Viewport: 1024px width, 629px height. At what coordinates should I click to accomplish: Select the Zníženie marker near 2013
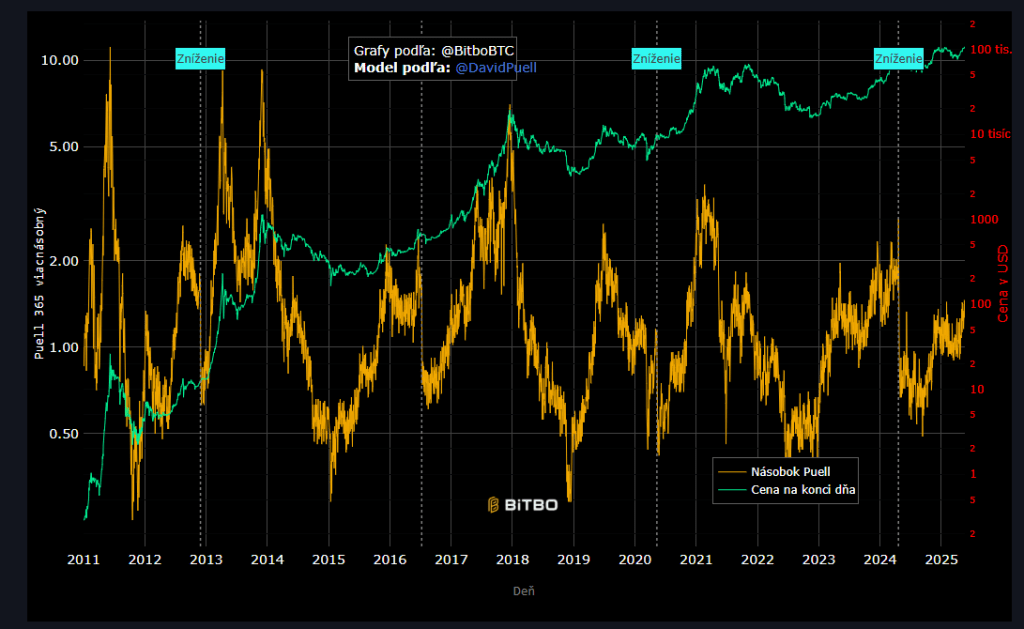[x=200, y=59]
